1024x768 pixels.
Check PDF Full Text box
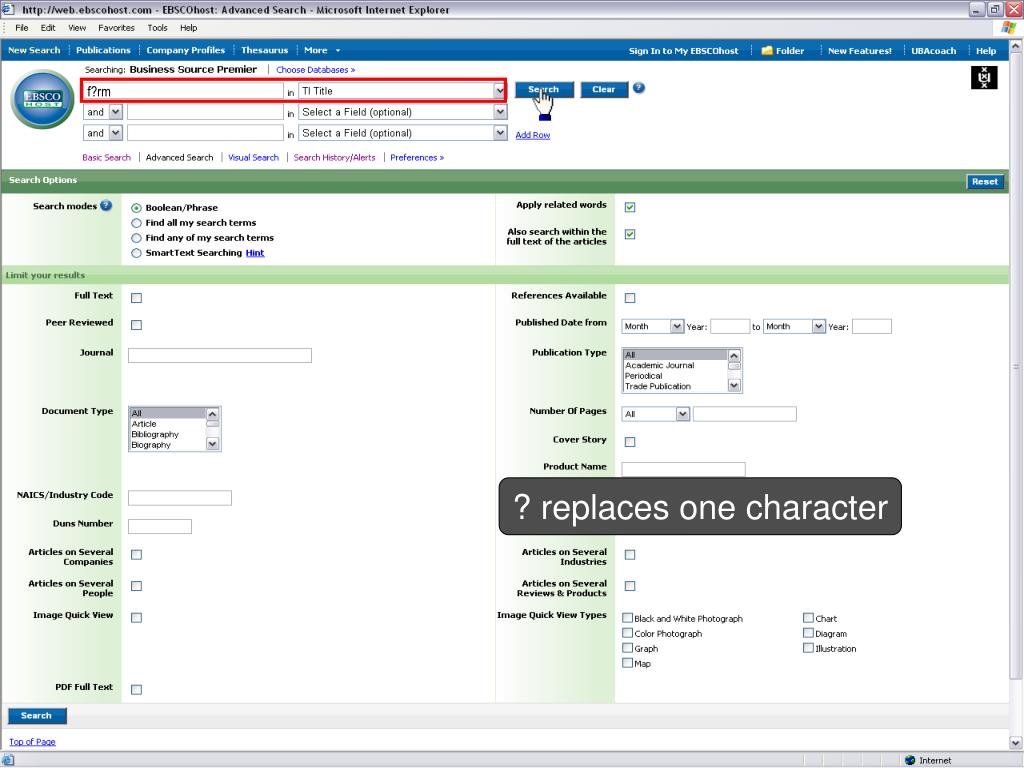tap(136, 690)
